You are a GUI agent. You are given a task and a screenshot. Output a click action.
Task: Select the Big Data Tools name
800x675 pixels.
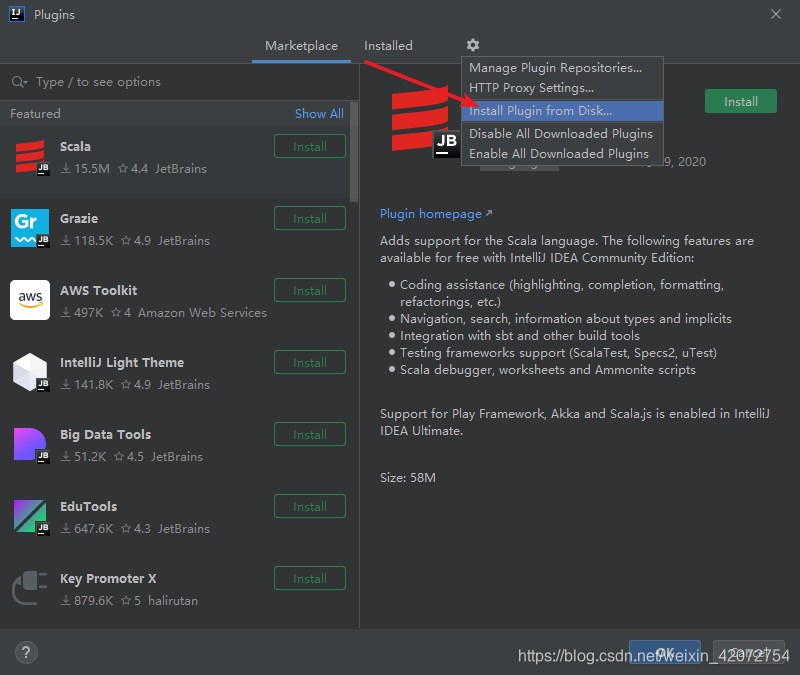tap(106, 434)
